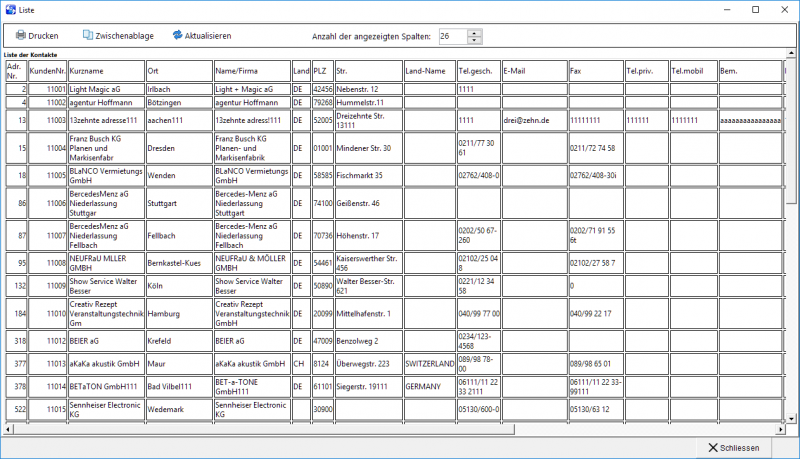Image resolution: width=800 pixels, height=459 pixels.
Task: Select the Irlbach Ort cell
Action: 179,89
